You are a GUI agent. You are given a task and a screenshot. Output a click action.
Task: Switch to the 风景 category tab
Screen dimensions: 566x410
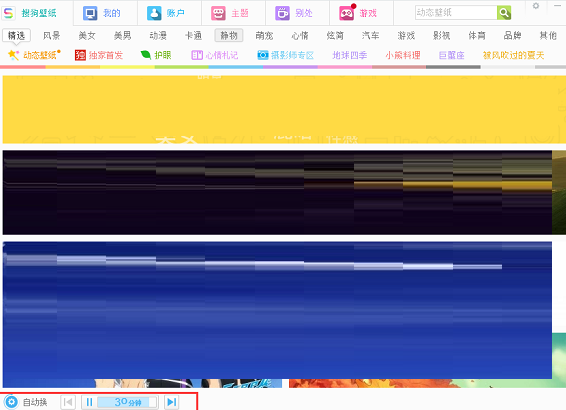(x=52, y=35)
